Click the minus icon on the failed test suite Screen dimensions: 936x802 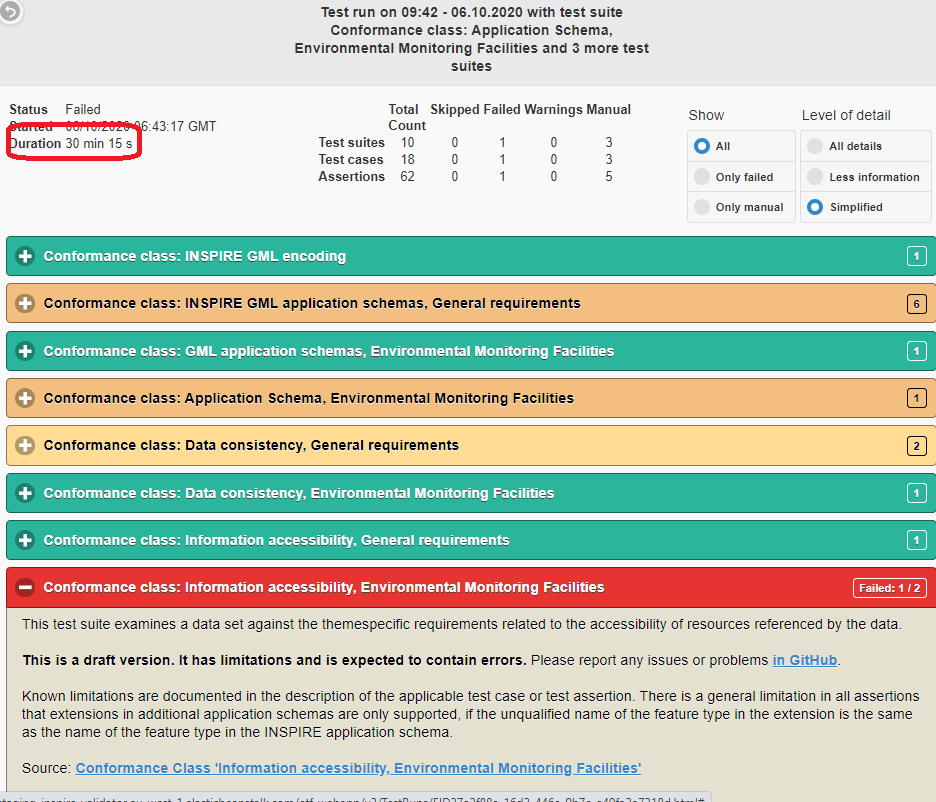pos(25,587)
